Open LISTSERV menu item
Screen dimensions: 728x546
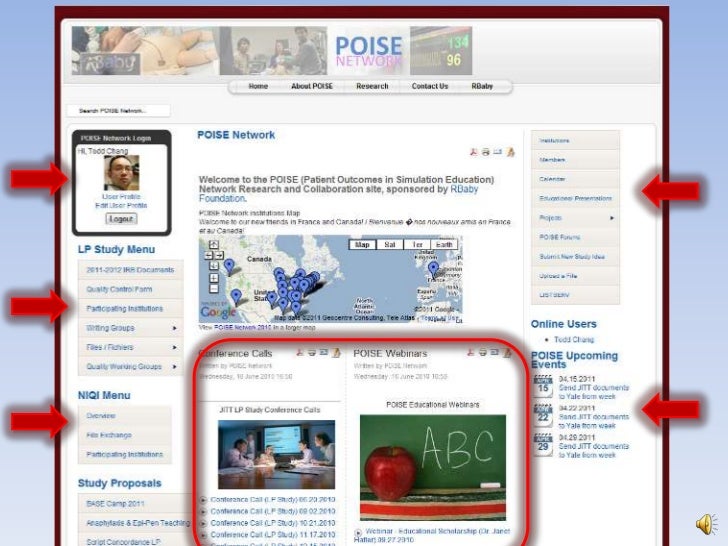(575, 295)
